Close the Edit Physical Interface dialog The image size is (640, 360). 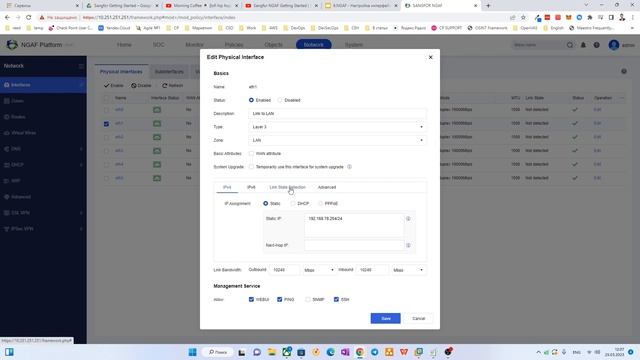tap(430, 57)
